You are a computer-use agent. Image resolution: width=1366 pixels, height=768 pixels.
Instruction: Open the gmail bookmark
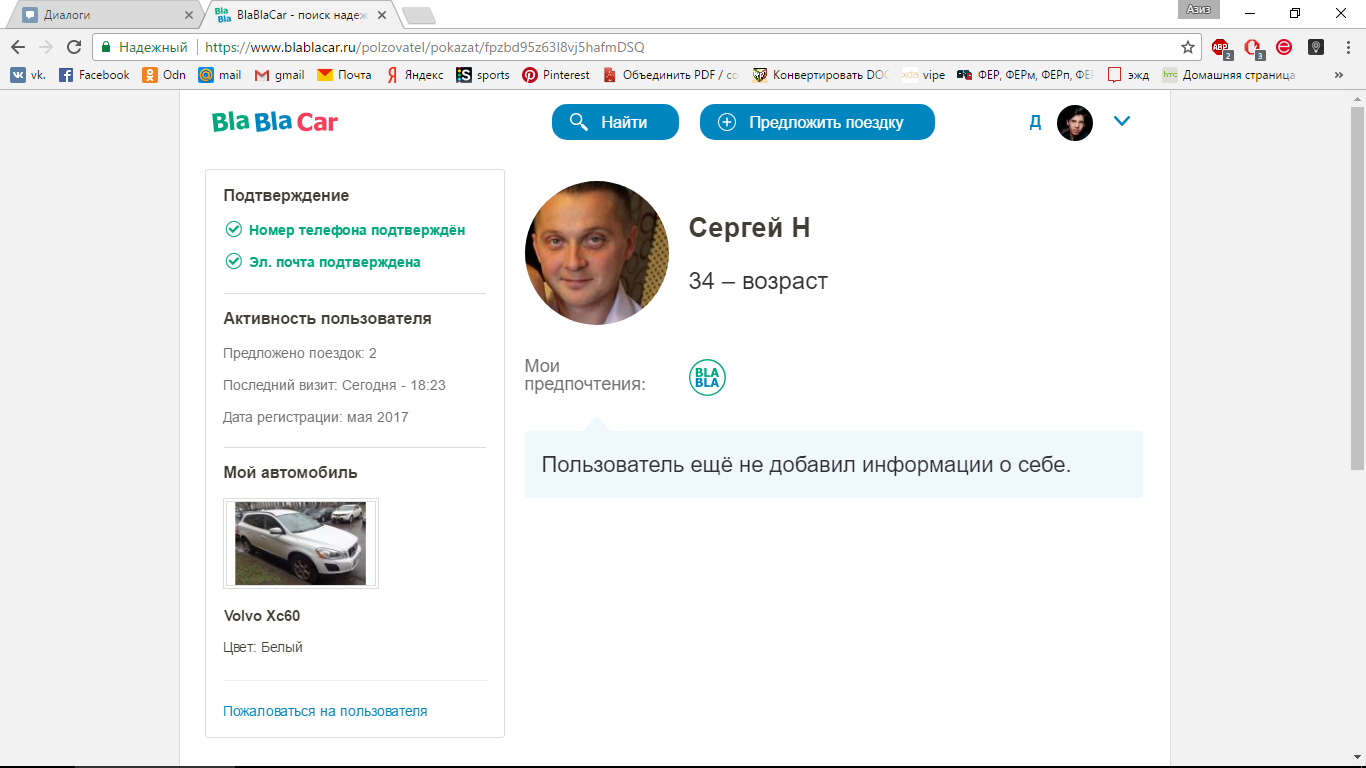(x=280, y=75)
